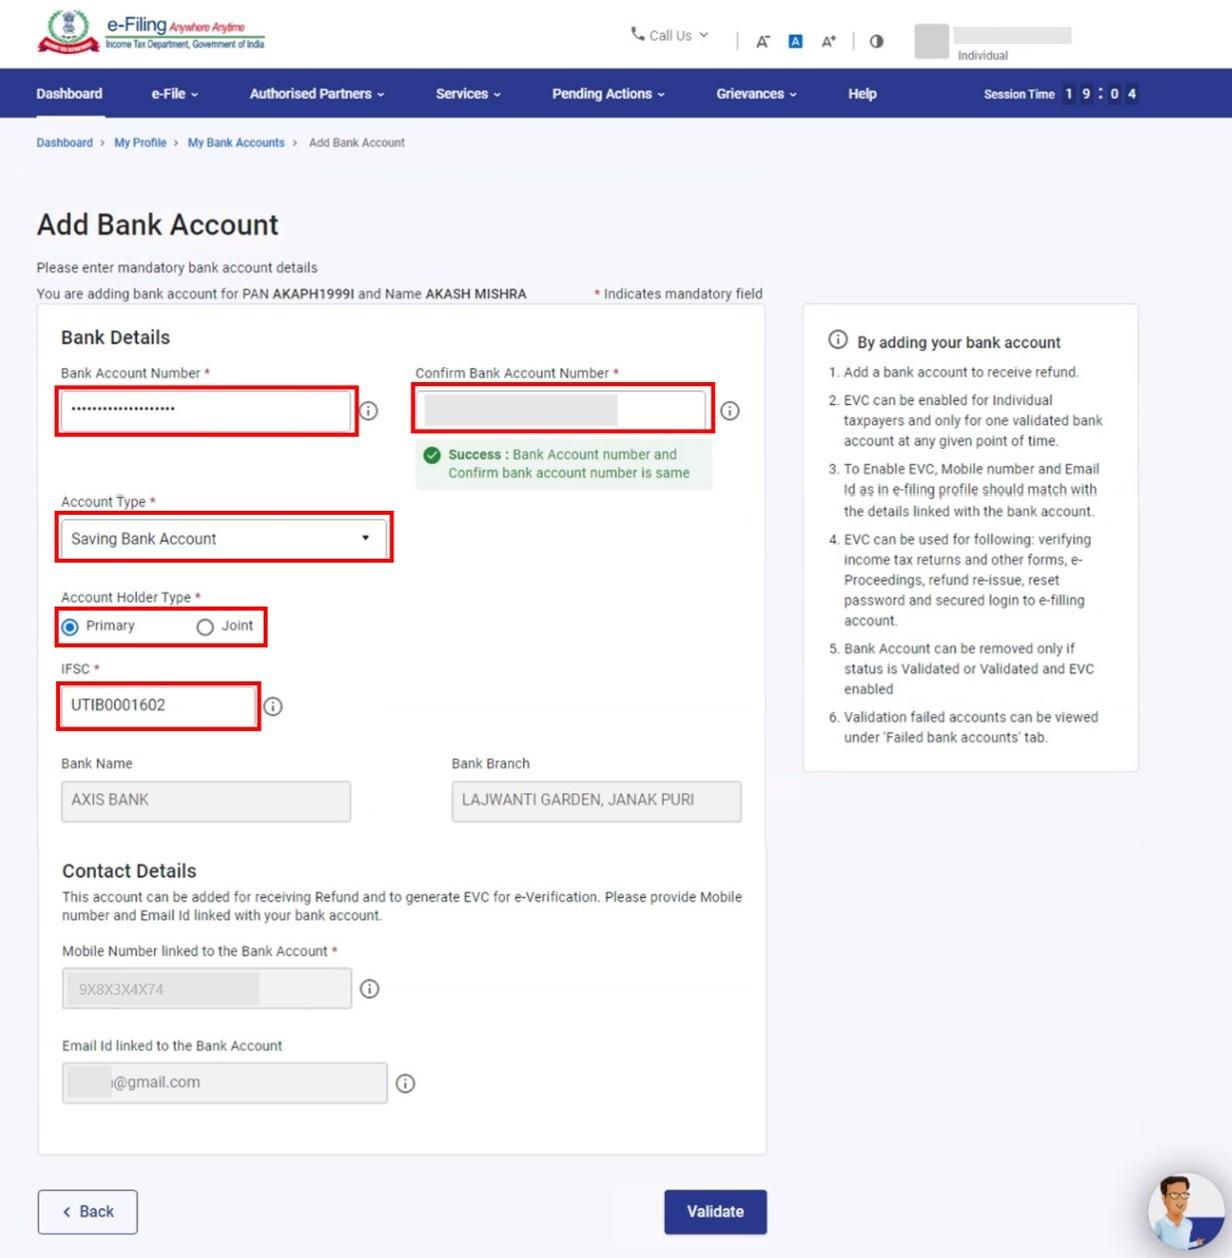Screen dimensions: 1232x1258
Task: Toggle the dark contrast mode icon
Action: point(876,40)
